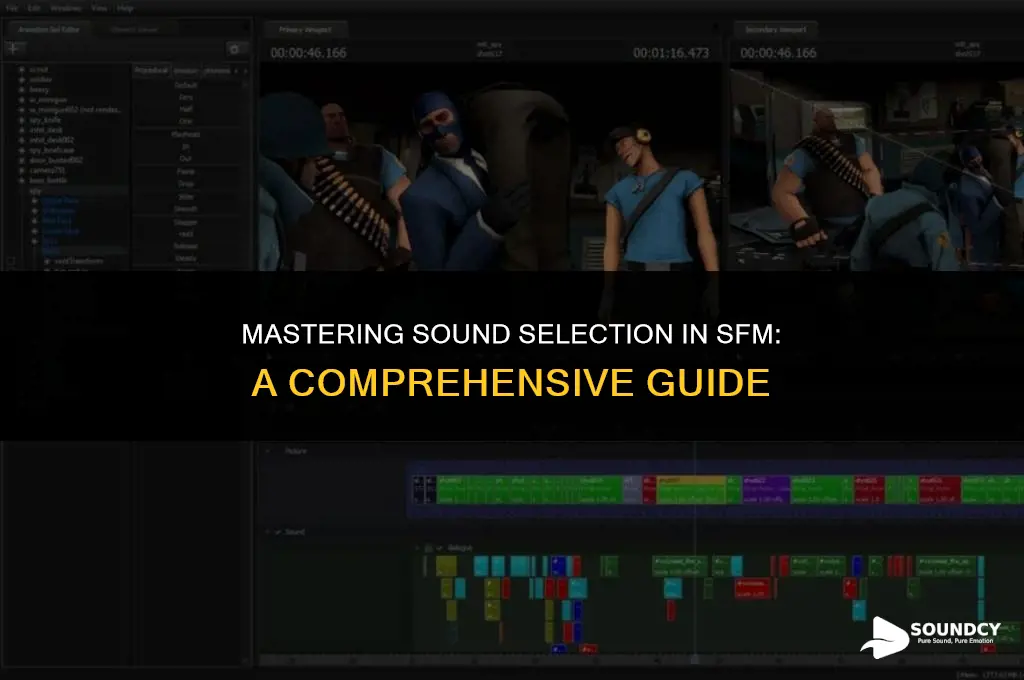This screenshot has width=1024, height=680.
Task: Choose the Steady preset
Action: [x=186, y=259]
